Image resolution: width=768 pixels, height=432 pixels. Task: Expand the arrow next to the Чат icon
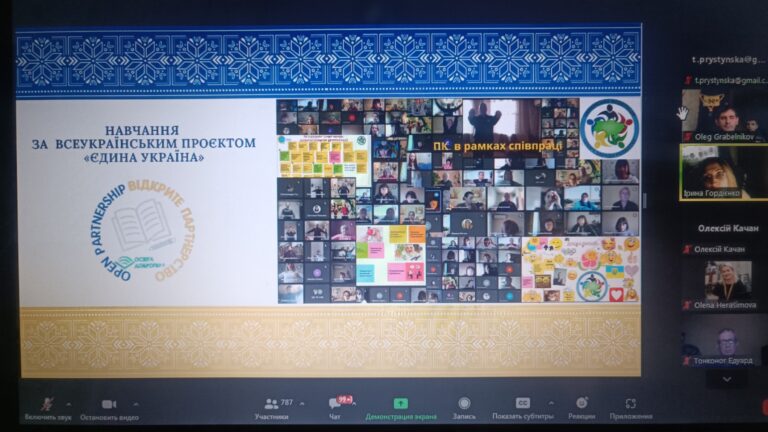pos(354,404)
